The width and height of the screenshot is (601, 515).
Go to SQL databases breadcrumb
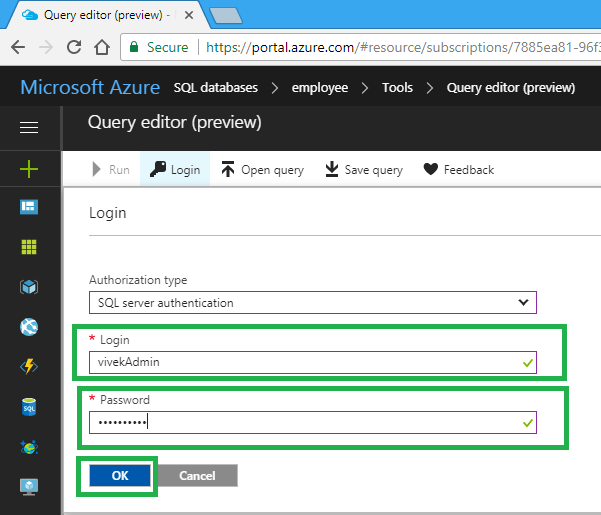click(x=216, y=88)
